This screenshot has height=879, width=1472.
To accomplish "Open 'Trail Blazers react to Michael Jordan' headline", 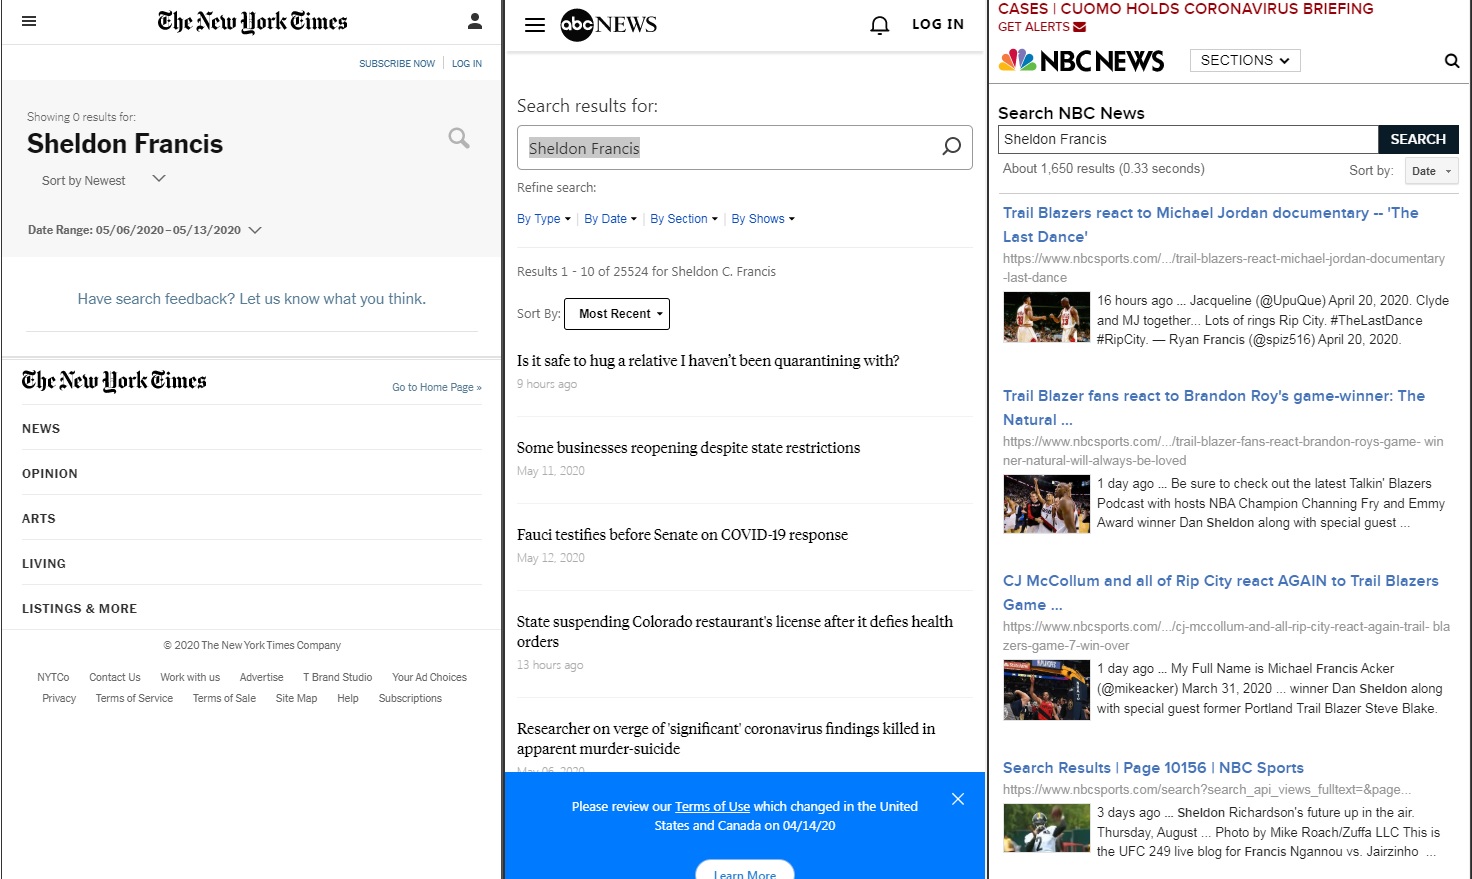I will [x=1211, y=224].
